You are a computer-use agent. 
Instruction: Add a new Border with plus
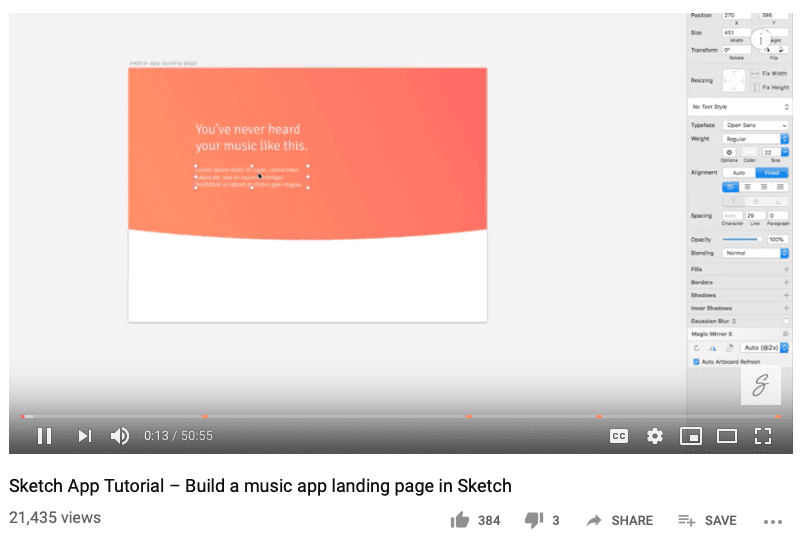click(x=786, y=282)
